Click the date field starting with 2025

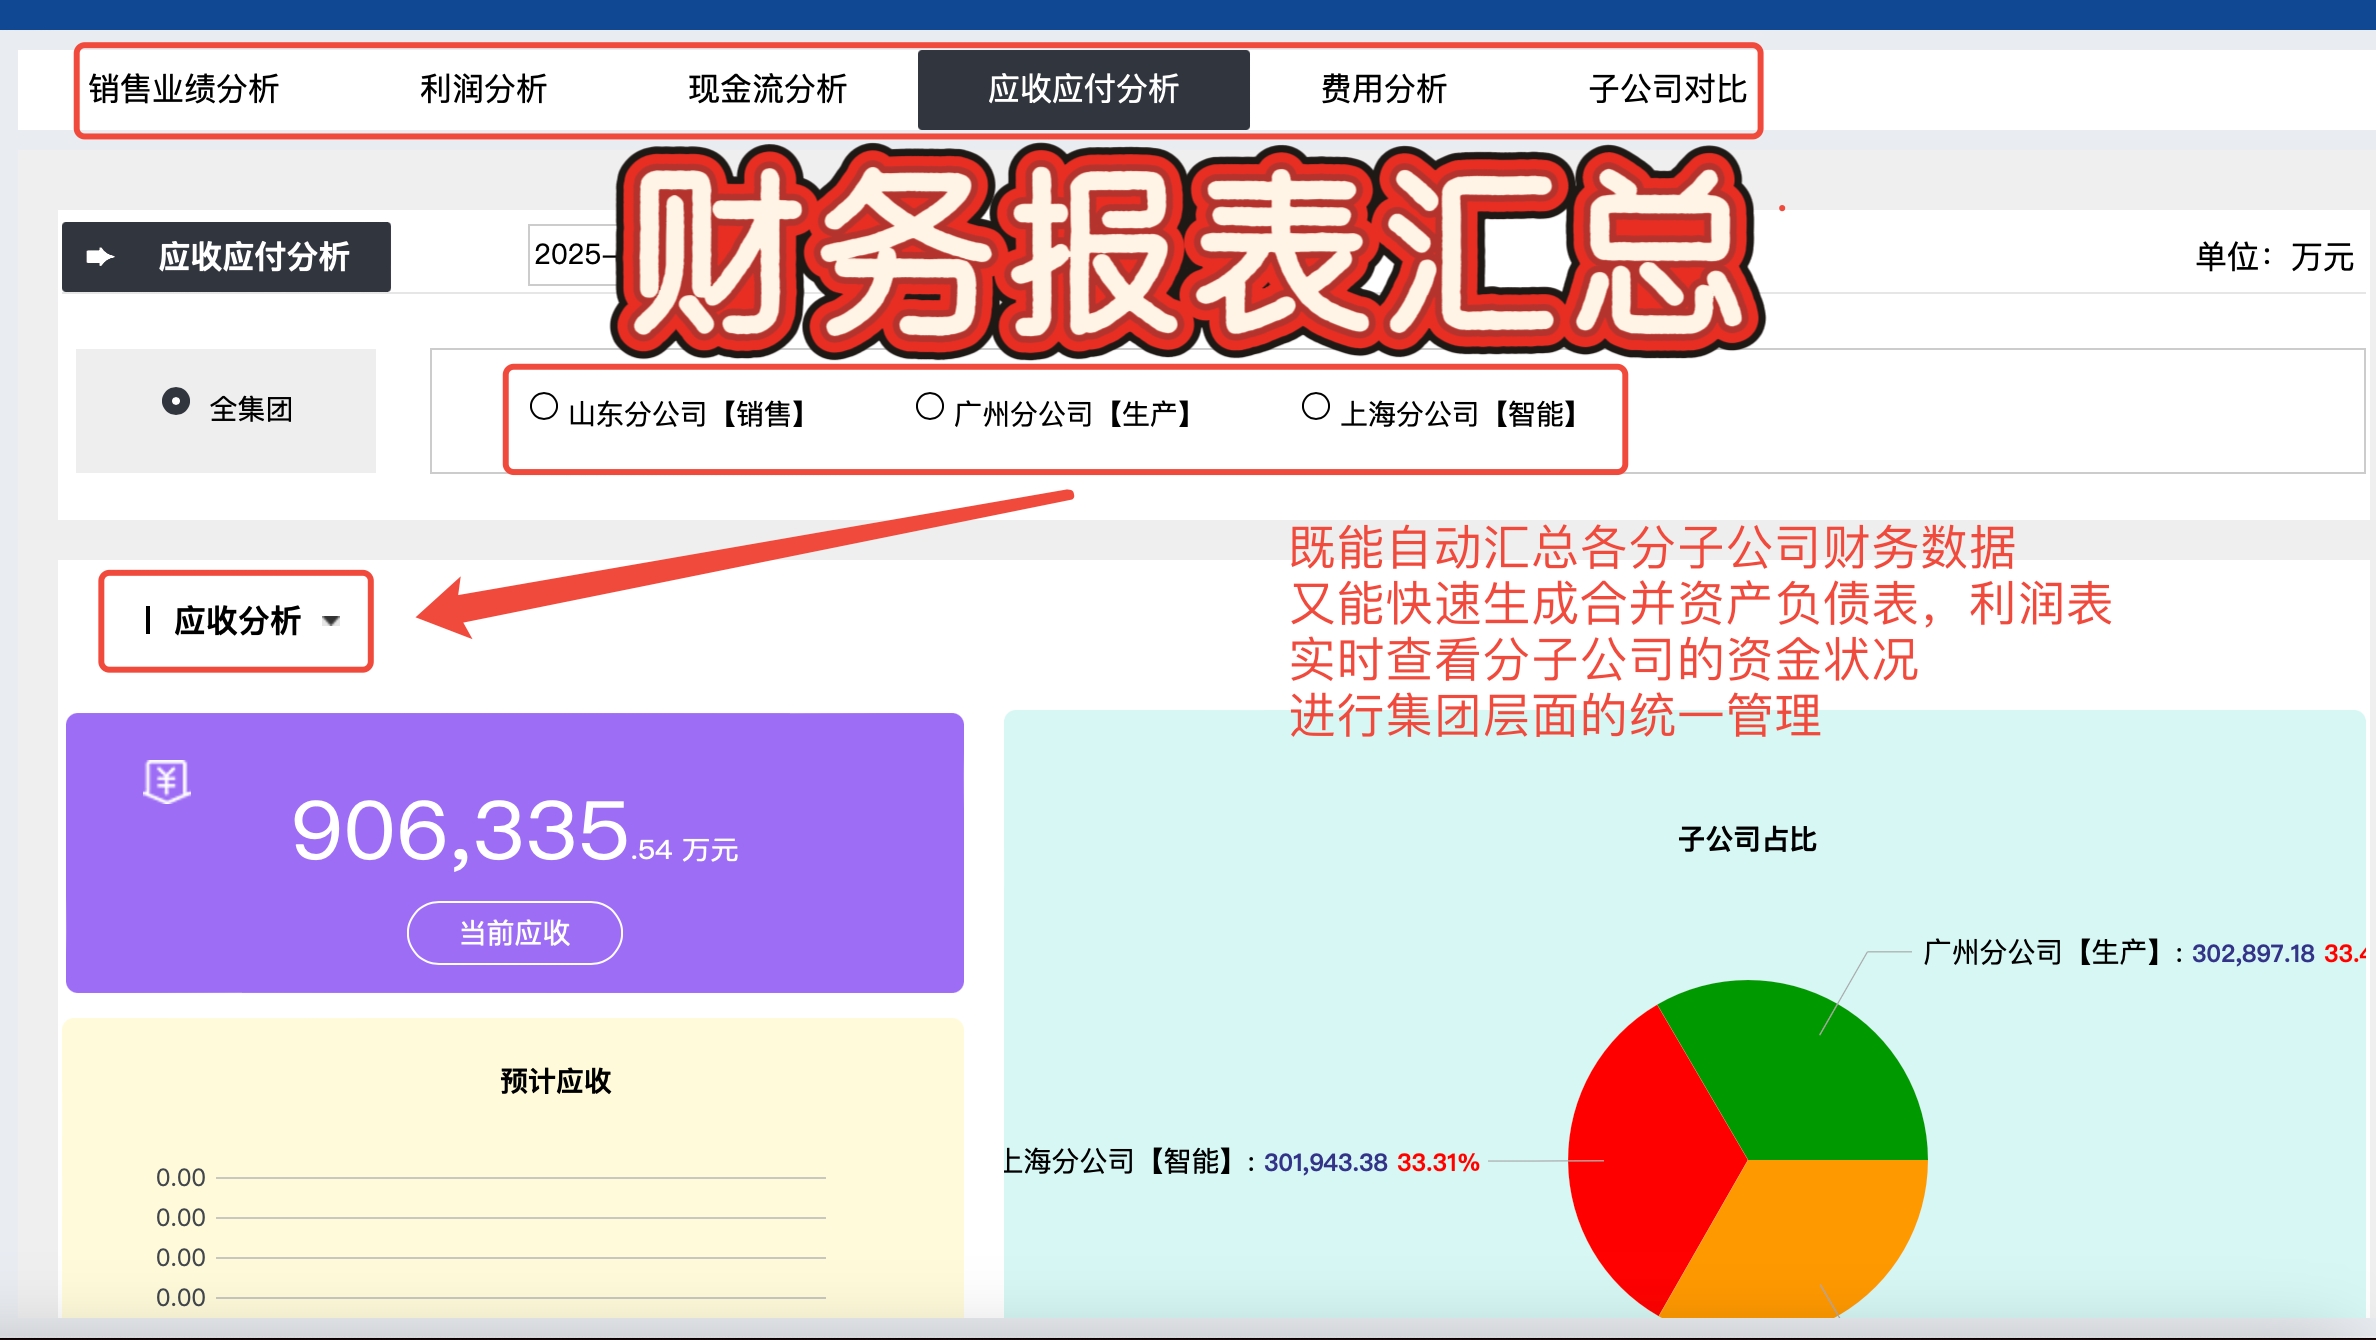[572, 255]
